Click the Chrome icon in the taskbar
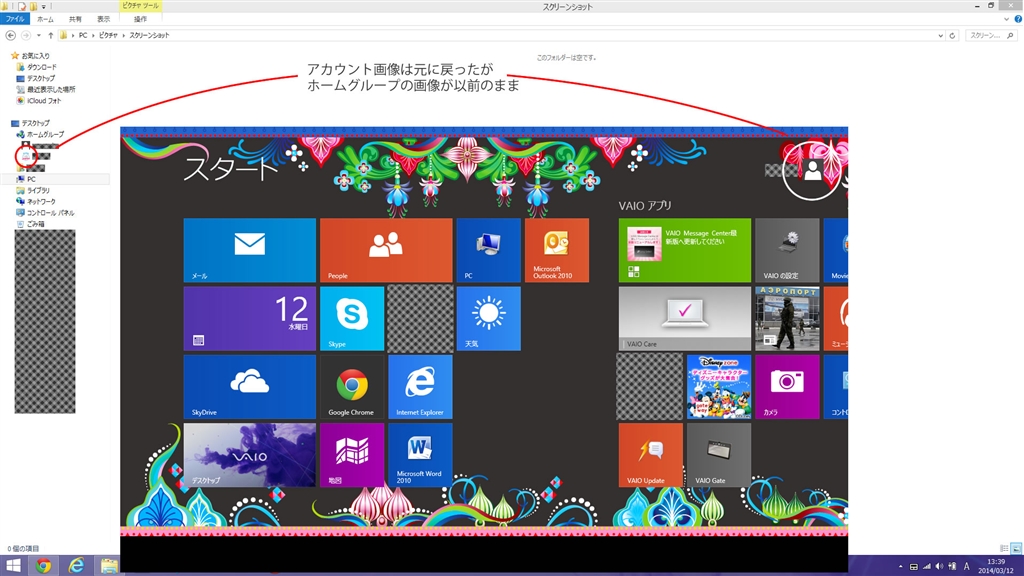1024x576 pixels. click(43, 565)
